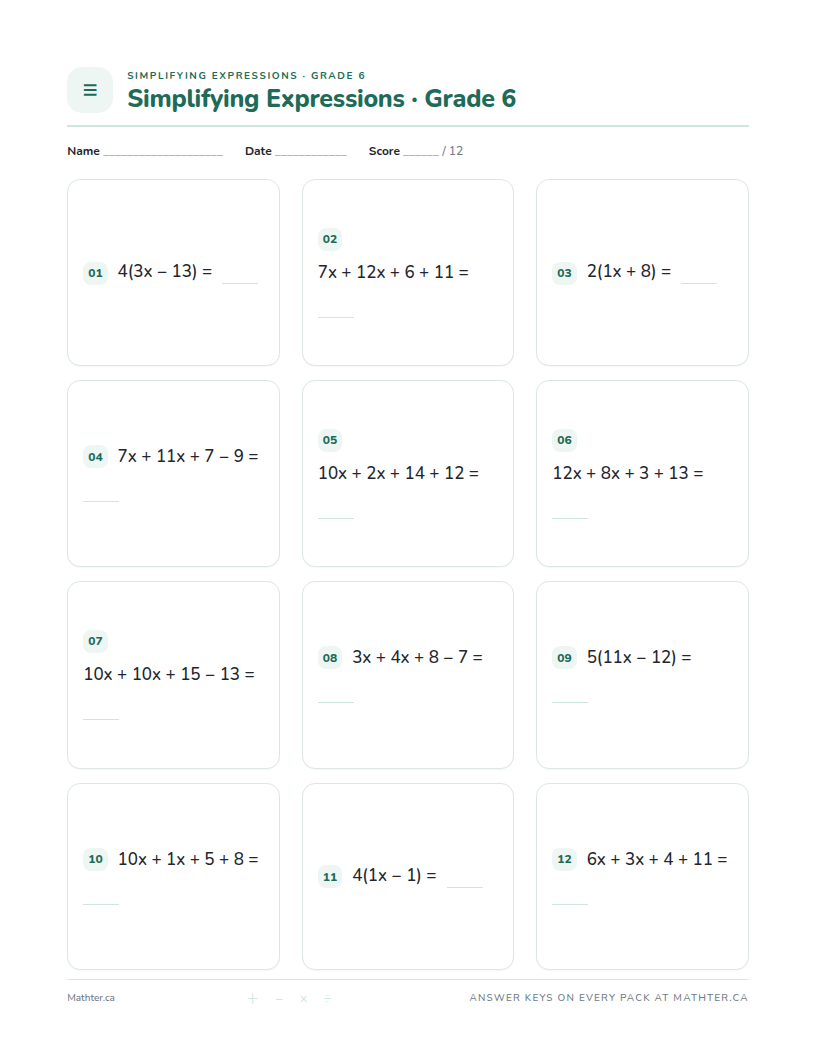The image size is (816, 1056).
Task: Click the 07 problem number badge
Action: click(96, 641)
